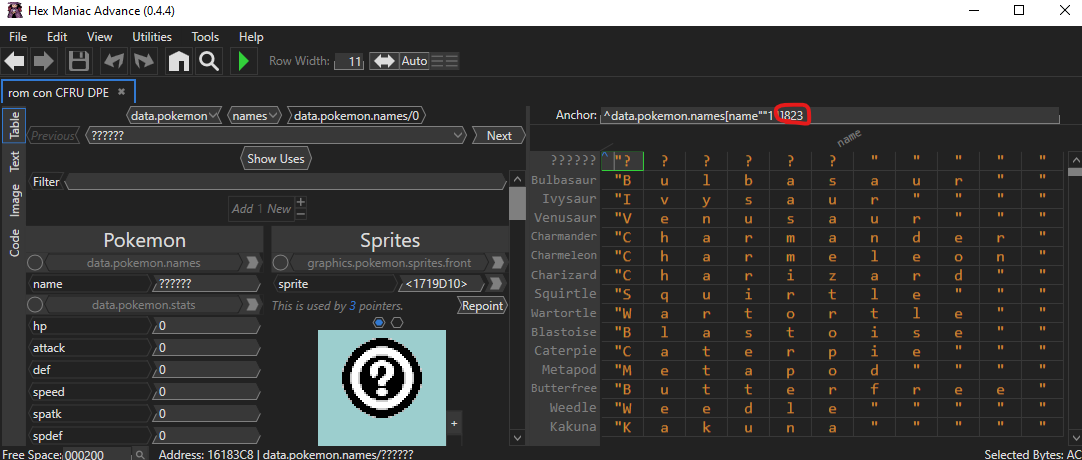Click the stretch-width double arrow icon
The height and width of the screenshot is (460, 1082).
coord(384,61)
